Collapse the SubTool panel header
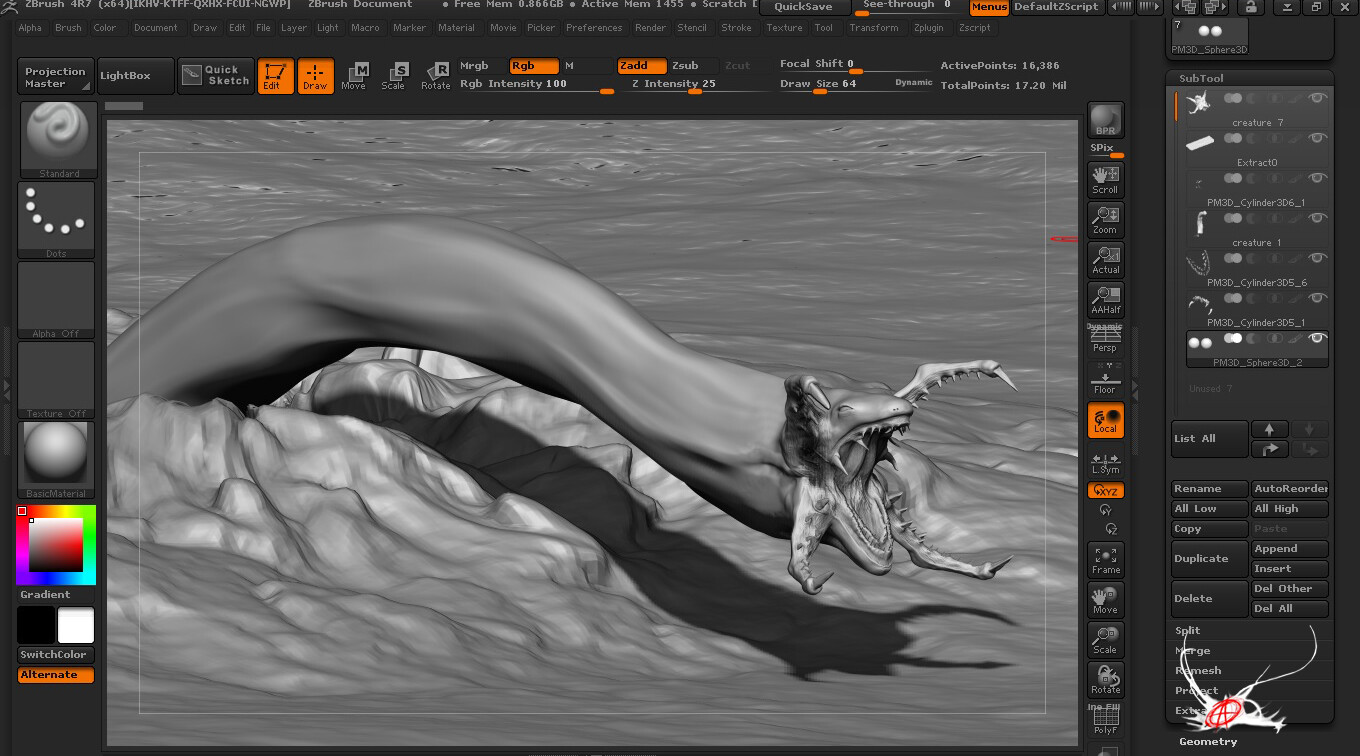Image resolution: width=1360 pixels, height=756 pixels. (1201, 78)
